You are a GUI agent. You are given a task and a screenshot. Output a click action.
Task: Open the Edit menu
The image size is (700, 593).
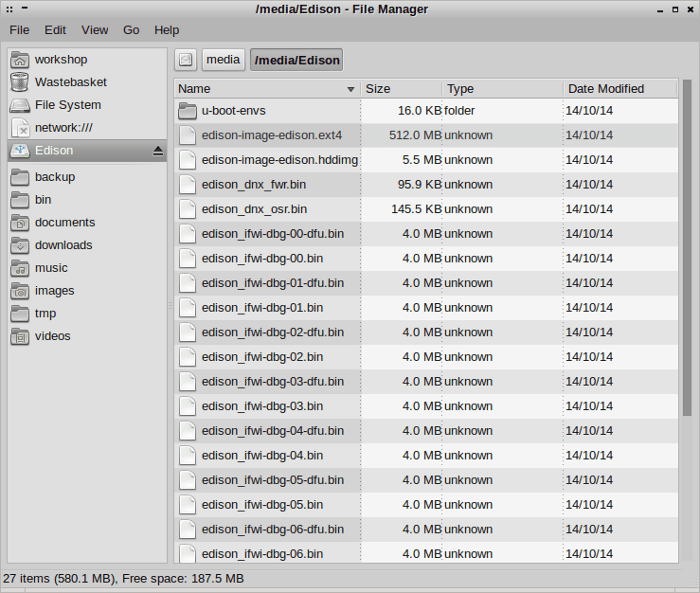tap(55, 30)
